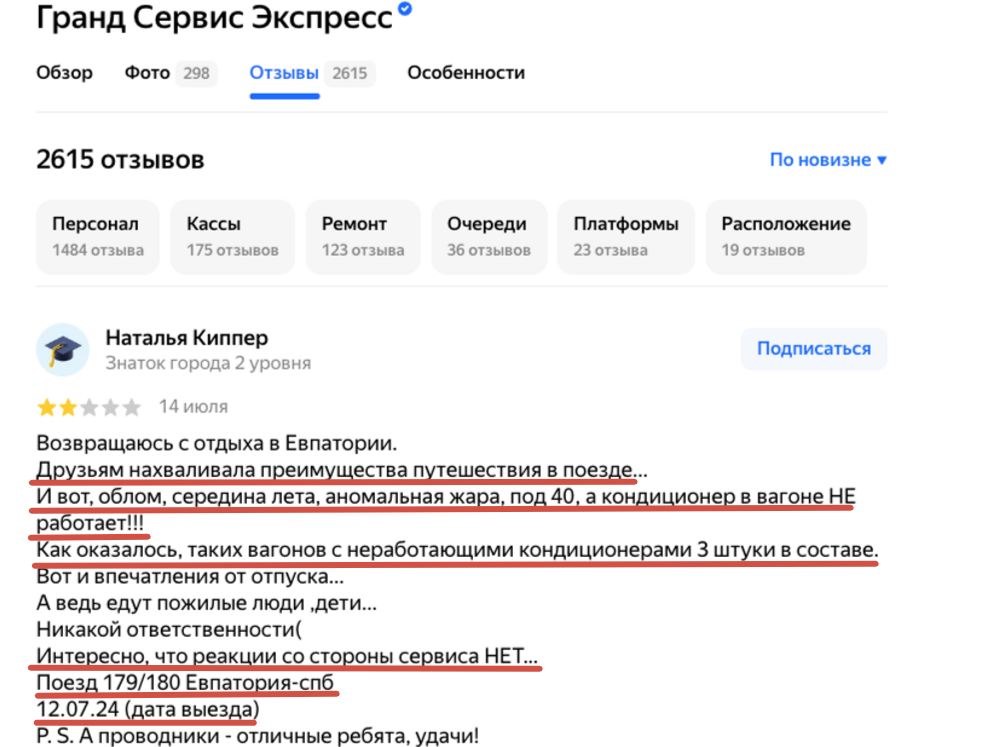Image resolution: width=983 pixels, height=747 pixels.
Task: Click Наталья Киппер's graduation cap avatar
Action: (x=62, y=349)
